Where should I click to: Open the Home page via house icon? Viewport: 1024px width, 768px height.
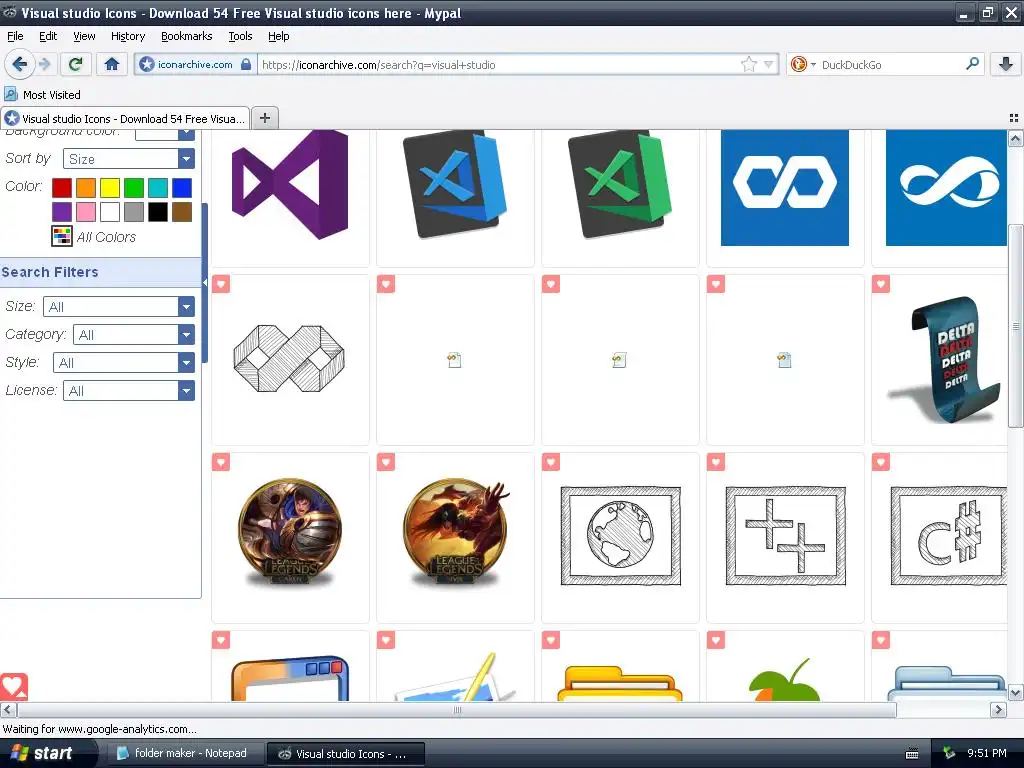point(112,64)
